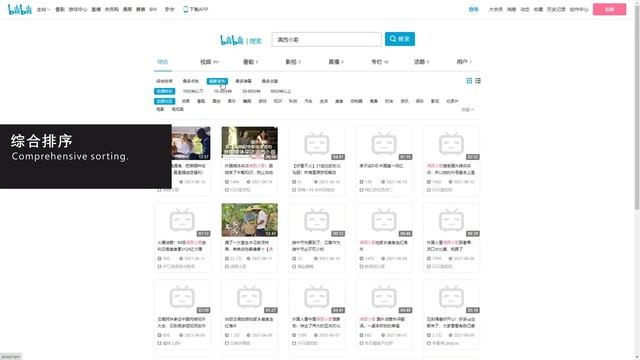Collapse the category filters with 收起
This screenshot has width=640, height=360.
467,109
